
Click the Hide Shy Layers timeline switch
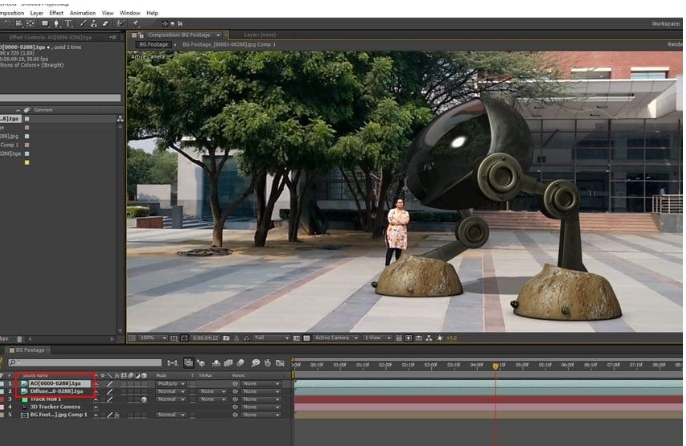coord(216,363)
